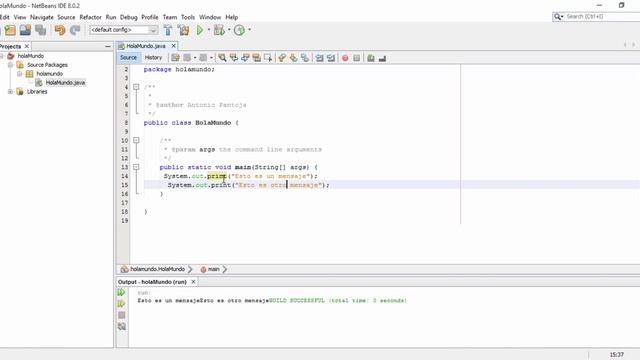
Task: Close the Output - holaMundo (run) tab
Action: (x=193, y=282)
